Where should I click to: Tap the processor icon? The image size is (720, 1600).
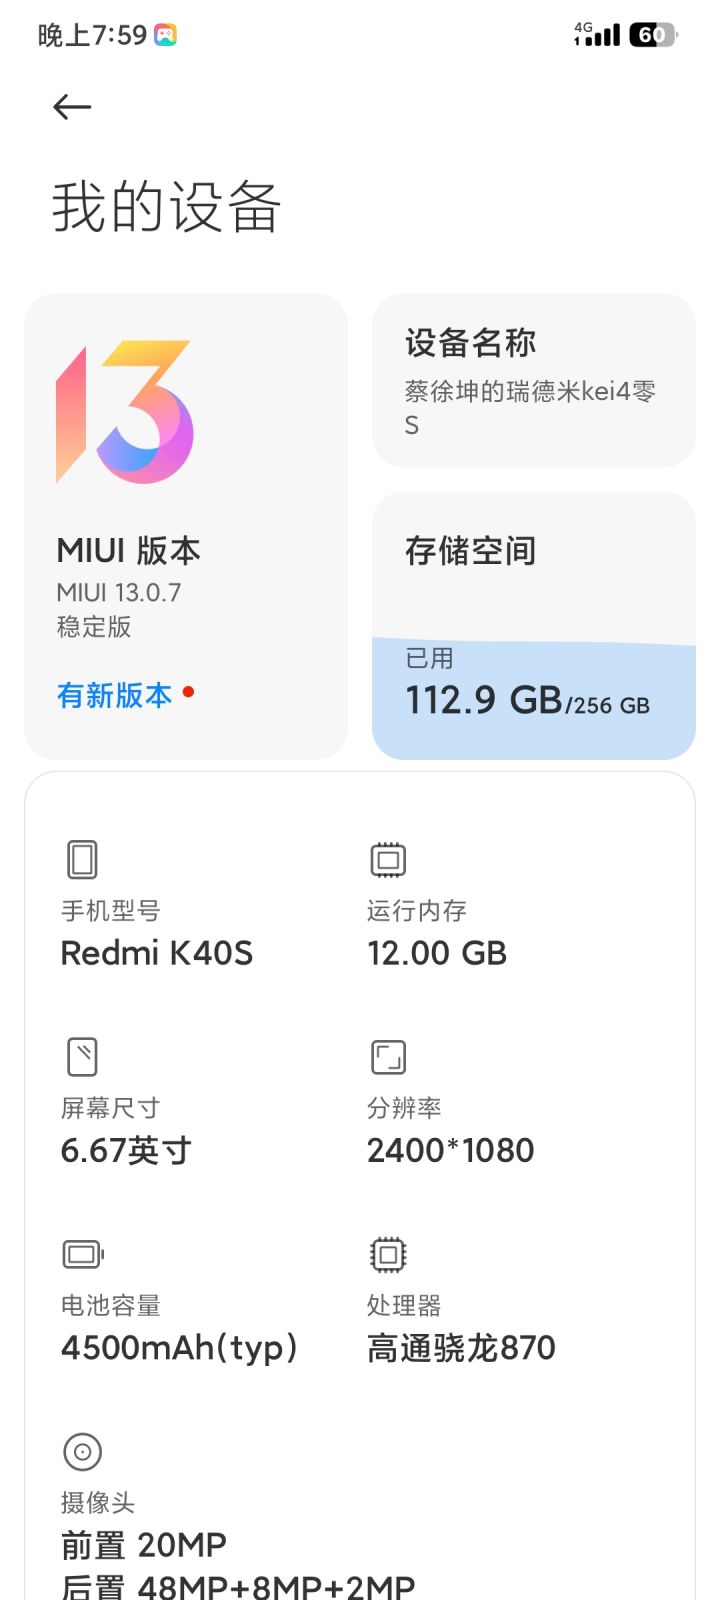[388, 1254]
